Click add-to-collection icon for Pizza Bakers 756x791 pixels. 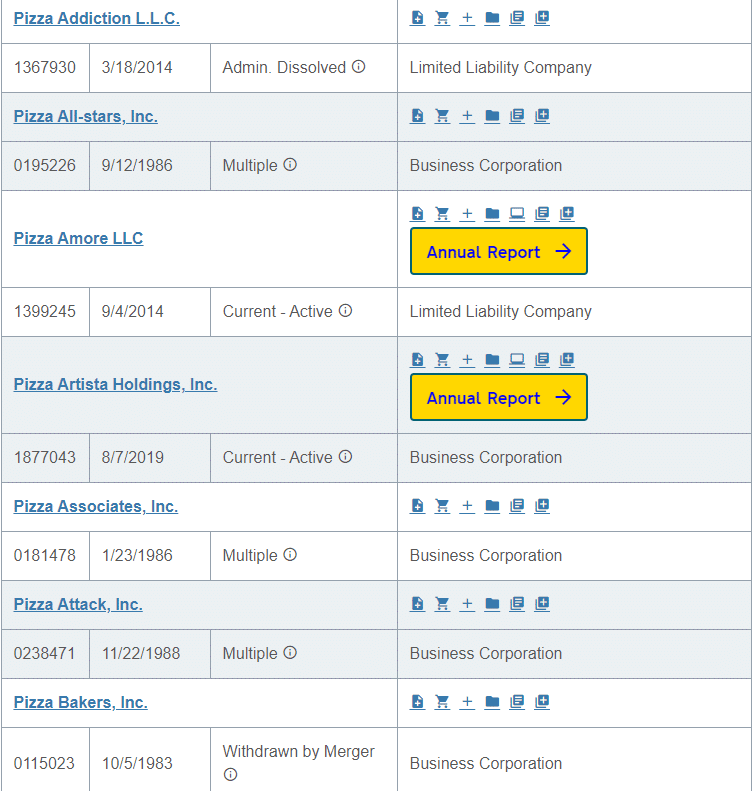tap(542, 702)
